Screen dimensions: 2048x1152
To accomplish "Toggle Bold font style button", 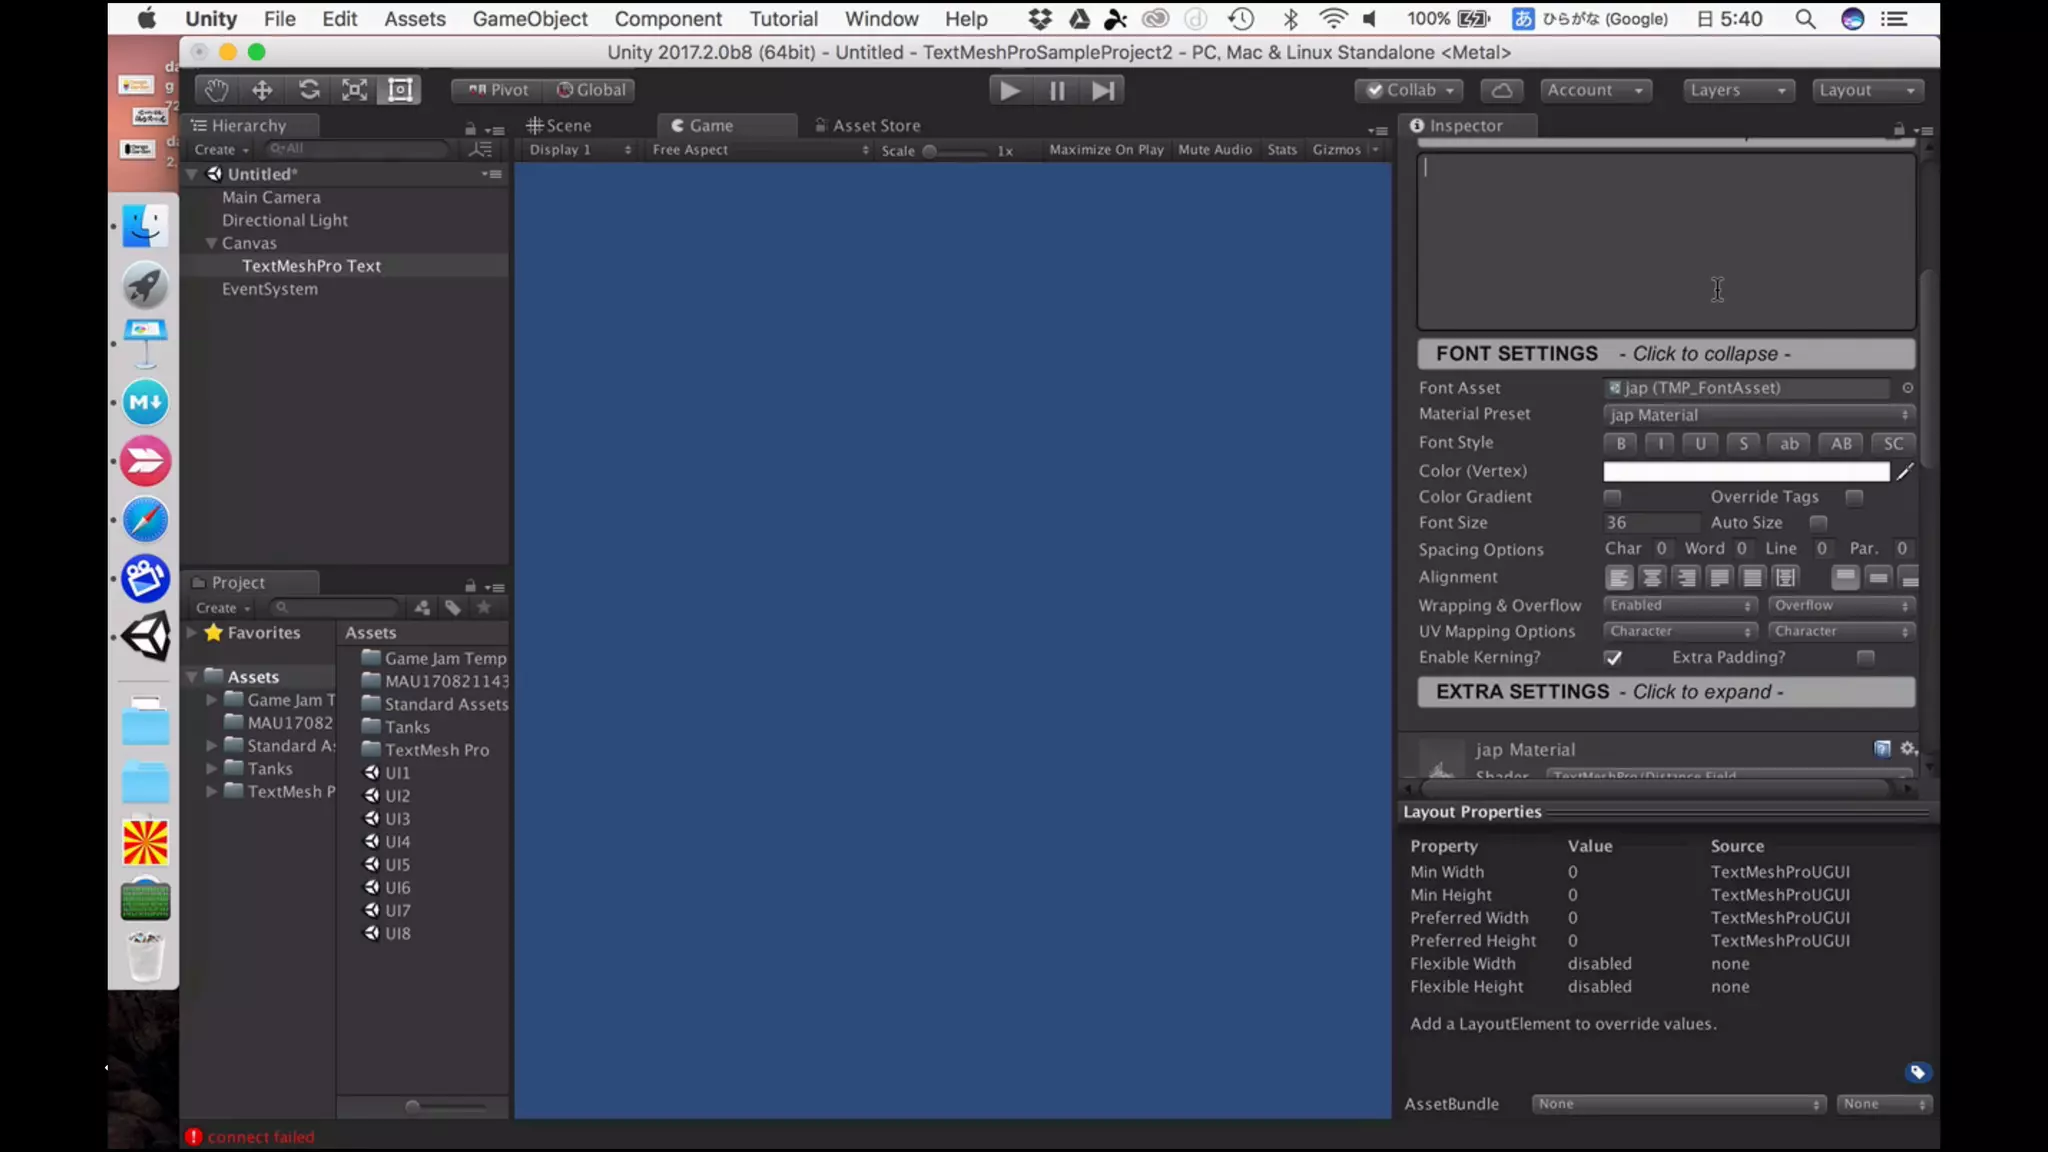I will pyautogui.click(x=1620, y=444).
